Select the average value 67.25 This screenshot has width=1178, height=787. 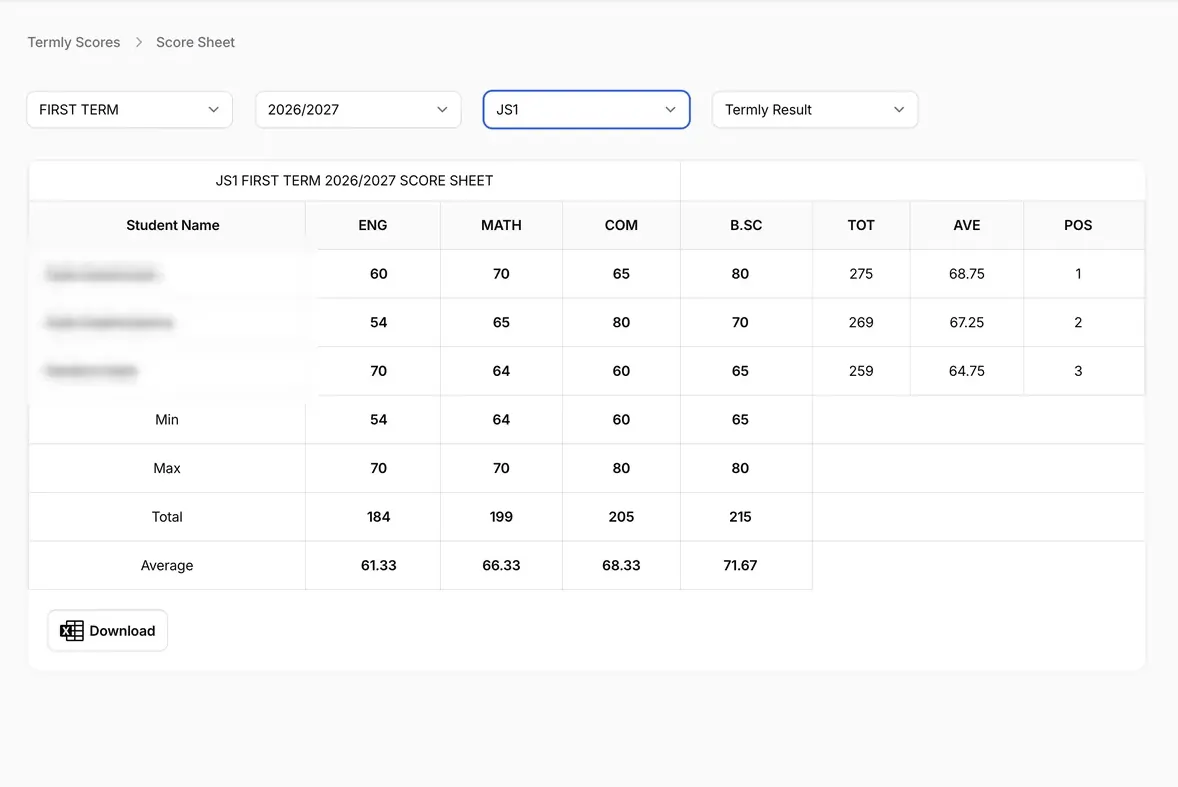967,322
